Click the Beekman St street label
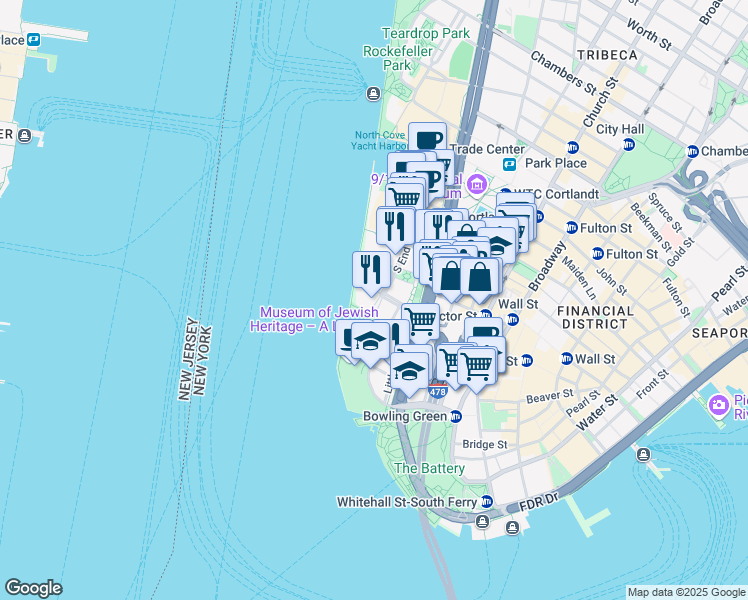This screenshot has width=748, height=600. click(650, 227)
